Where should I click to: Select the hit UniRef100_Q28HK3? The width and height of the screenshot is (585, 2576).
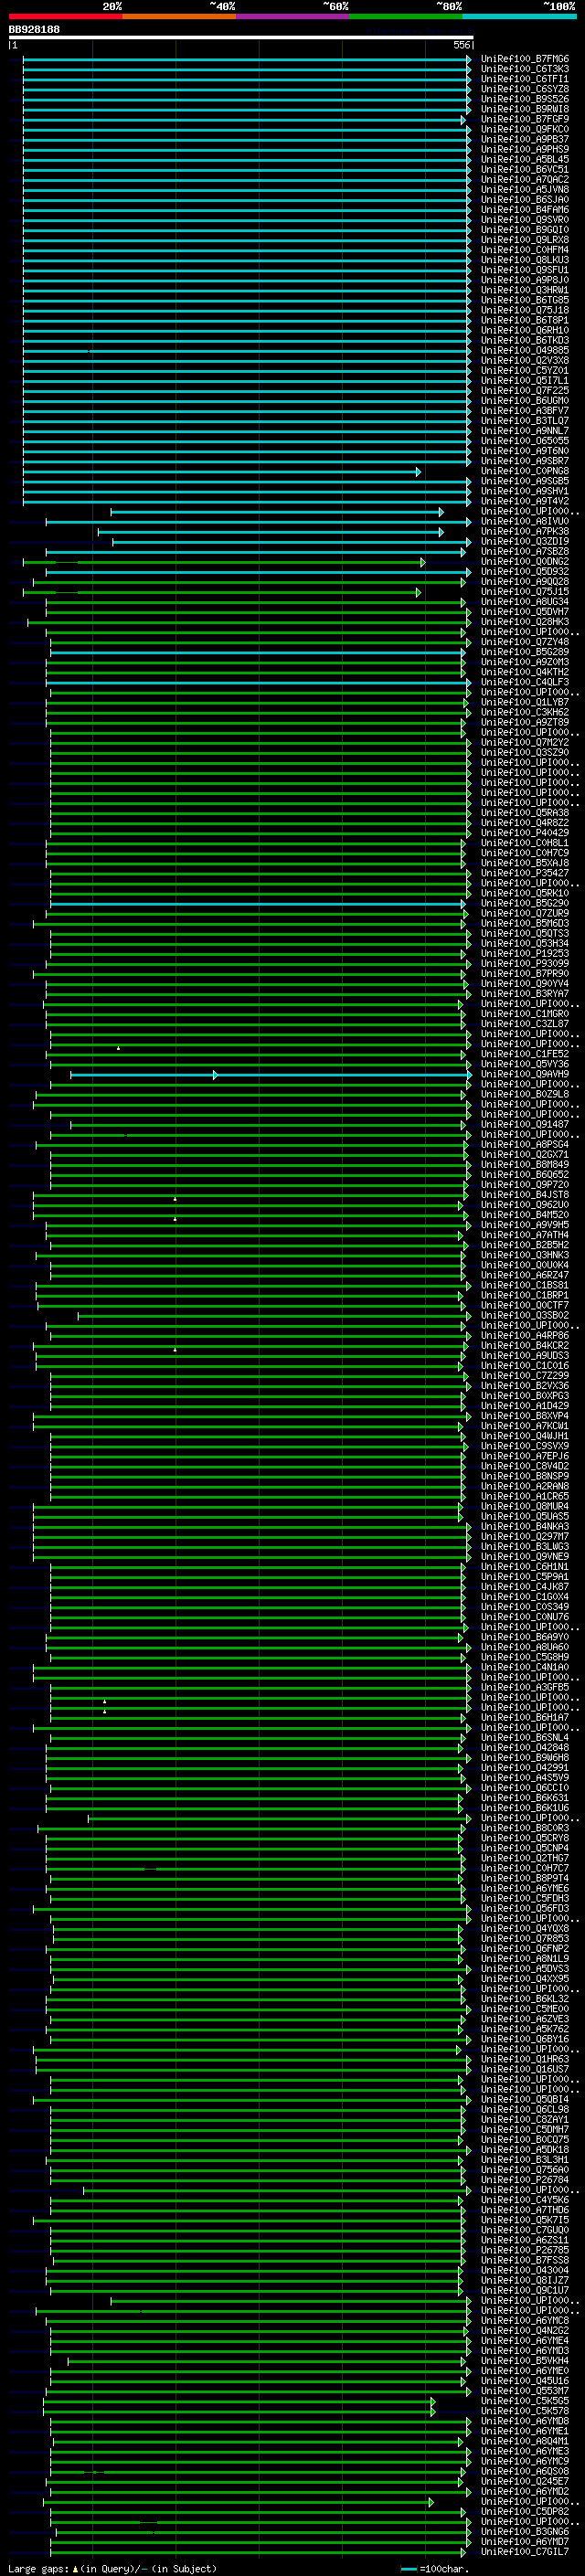click(x=525, y=622)
